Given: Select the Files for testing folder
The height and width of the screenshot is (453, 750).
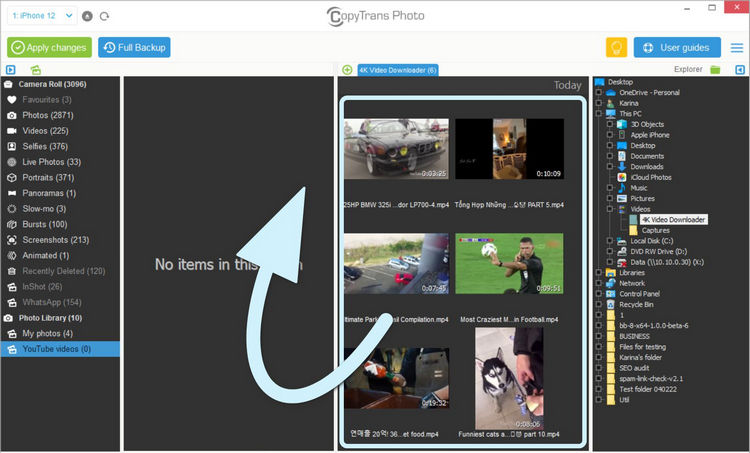Looking at the screenshot, I should pos(642,347).
